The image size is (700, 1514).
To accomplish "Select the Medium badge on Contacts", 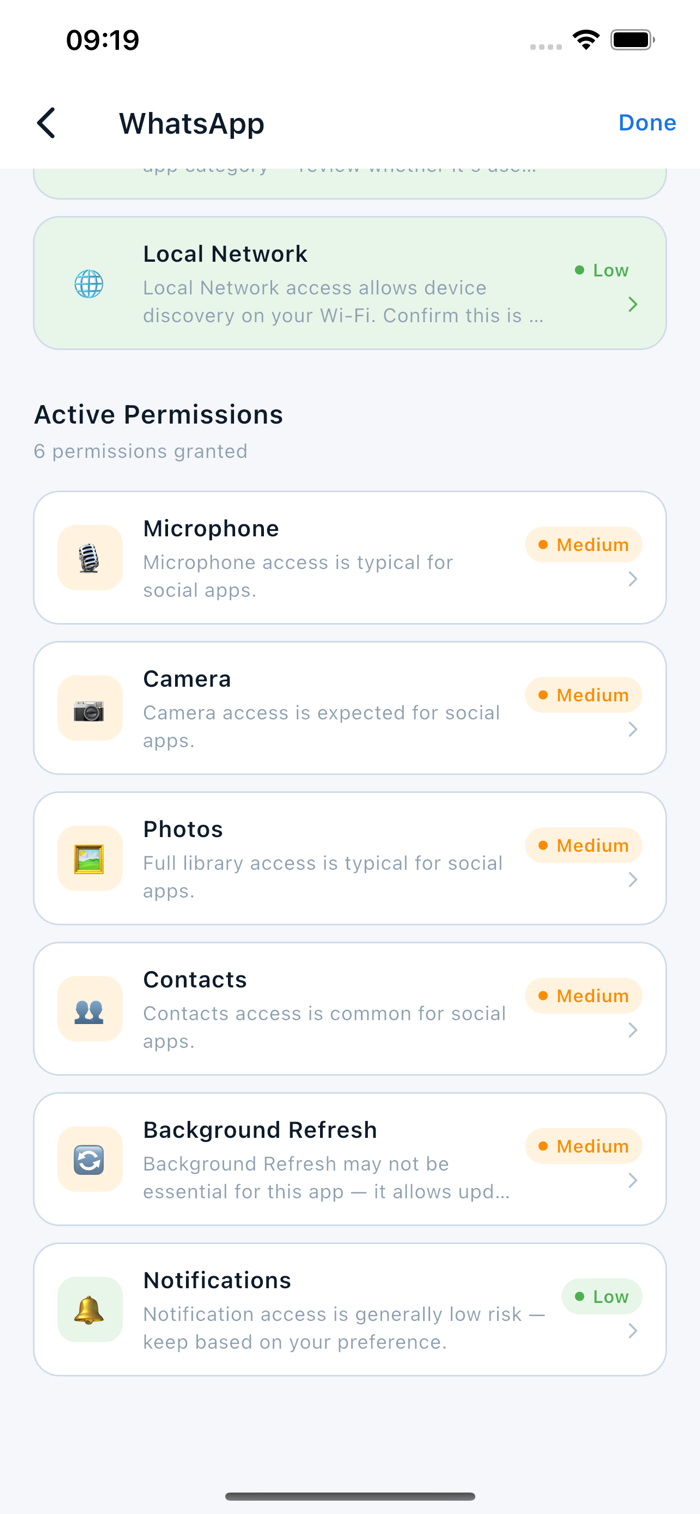I will tap(584, 996).
